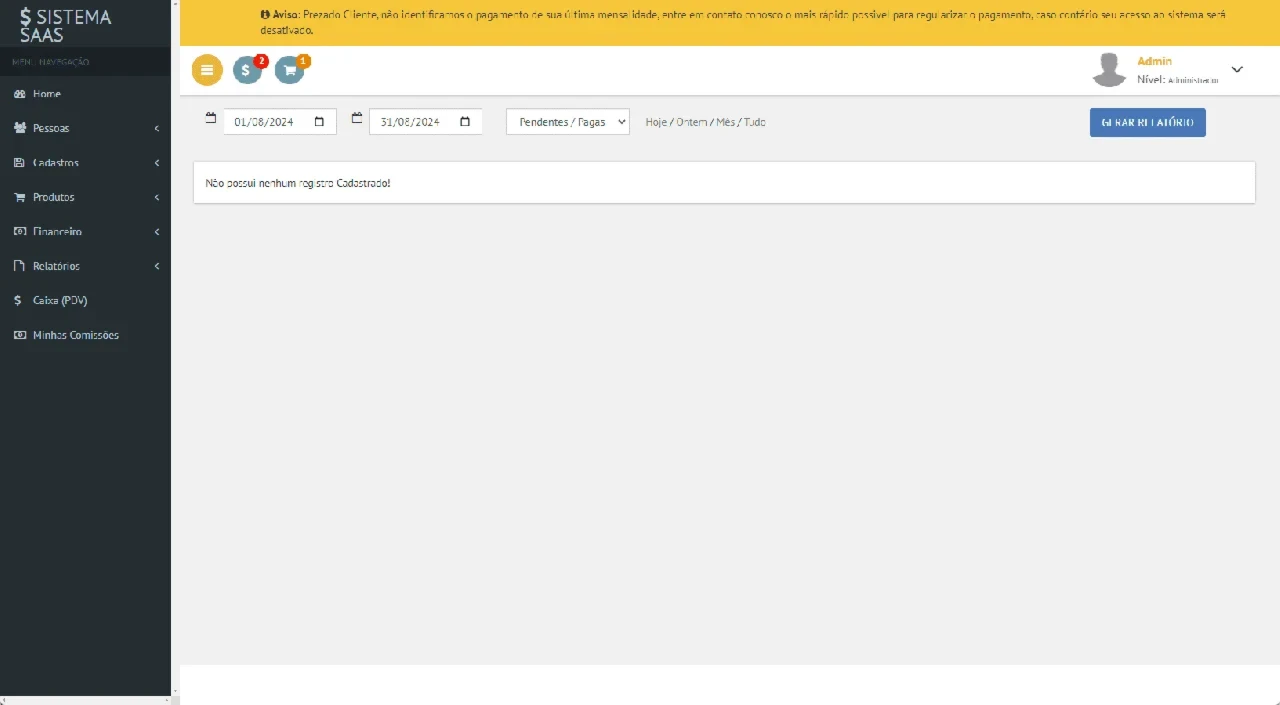The height and width of the screenshot is (705, 1280).
Task: Filter by Ontem
Action: coord(691,122)
